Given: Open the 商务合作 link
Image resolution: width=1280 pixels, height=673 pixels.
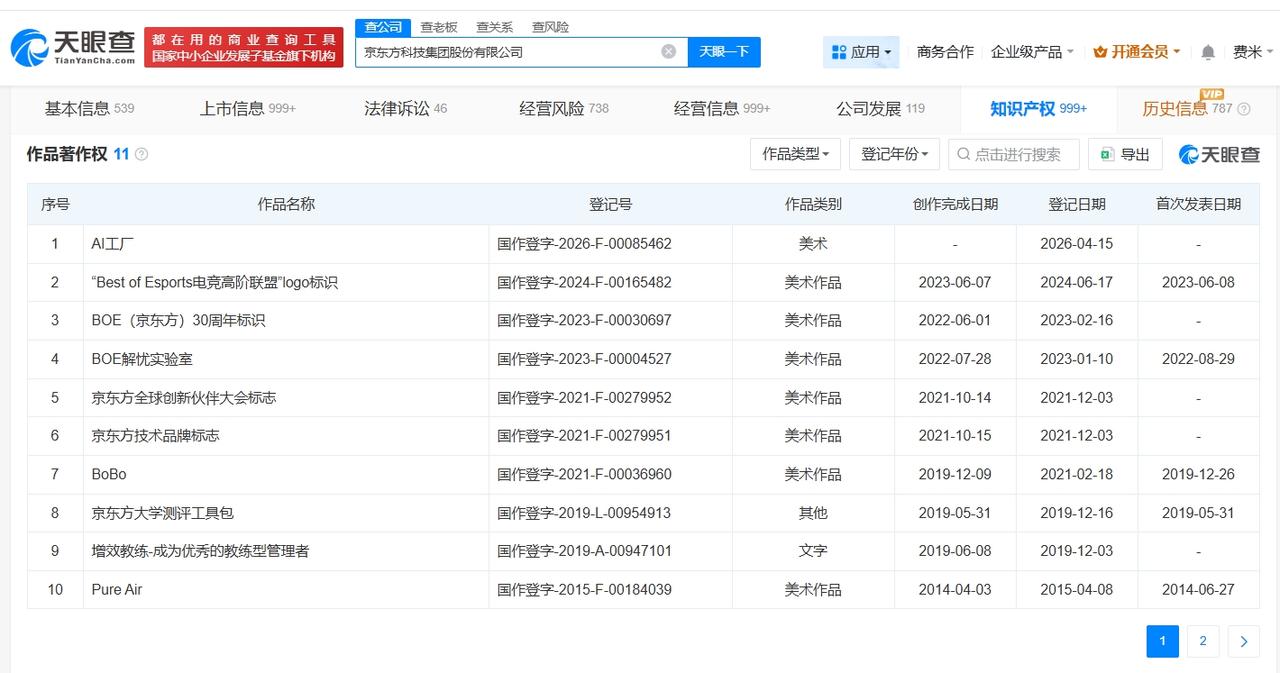Looking at the screenshot, I should click(946, 51).
